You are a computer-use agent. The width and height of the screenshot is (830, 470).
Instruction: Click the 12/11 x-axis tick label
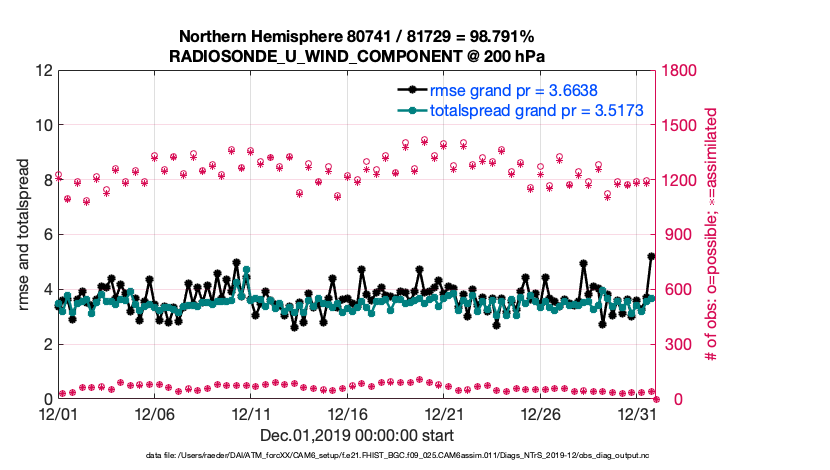tap(250, 414)
